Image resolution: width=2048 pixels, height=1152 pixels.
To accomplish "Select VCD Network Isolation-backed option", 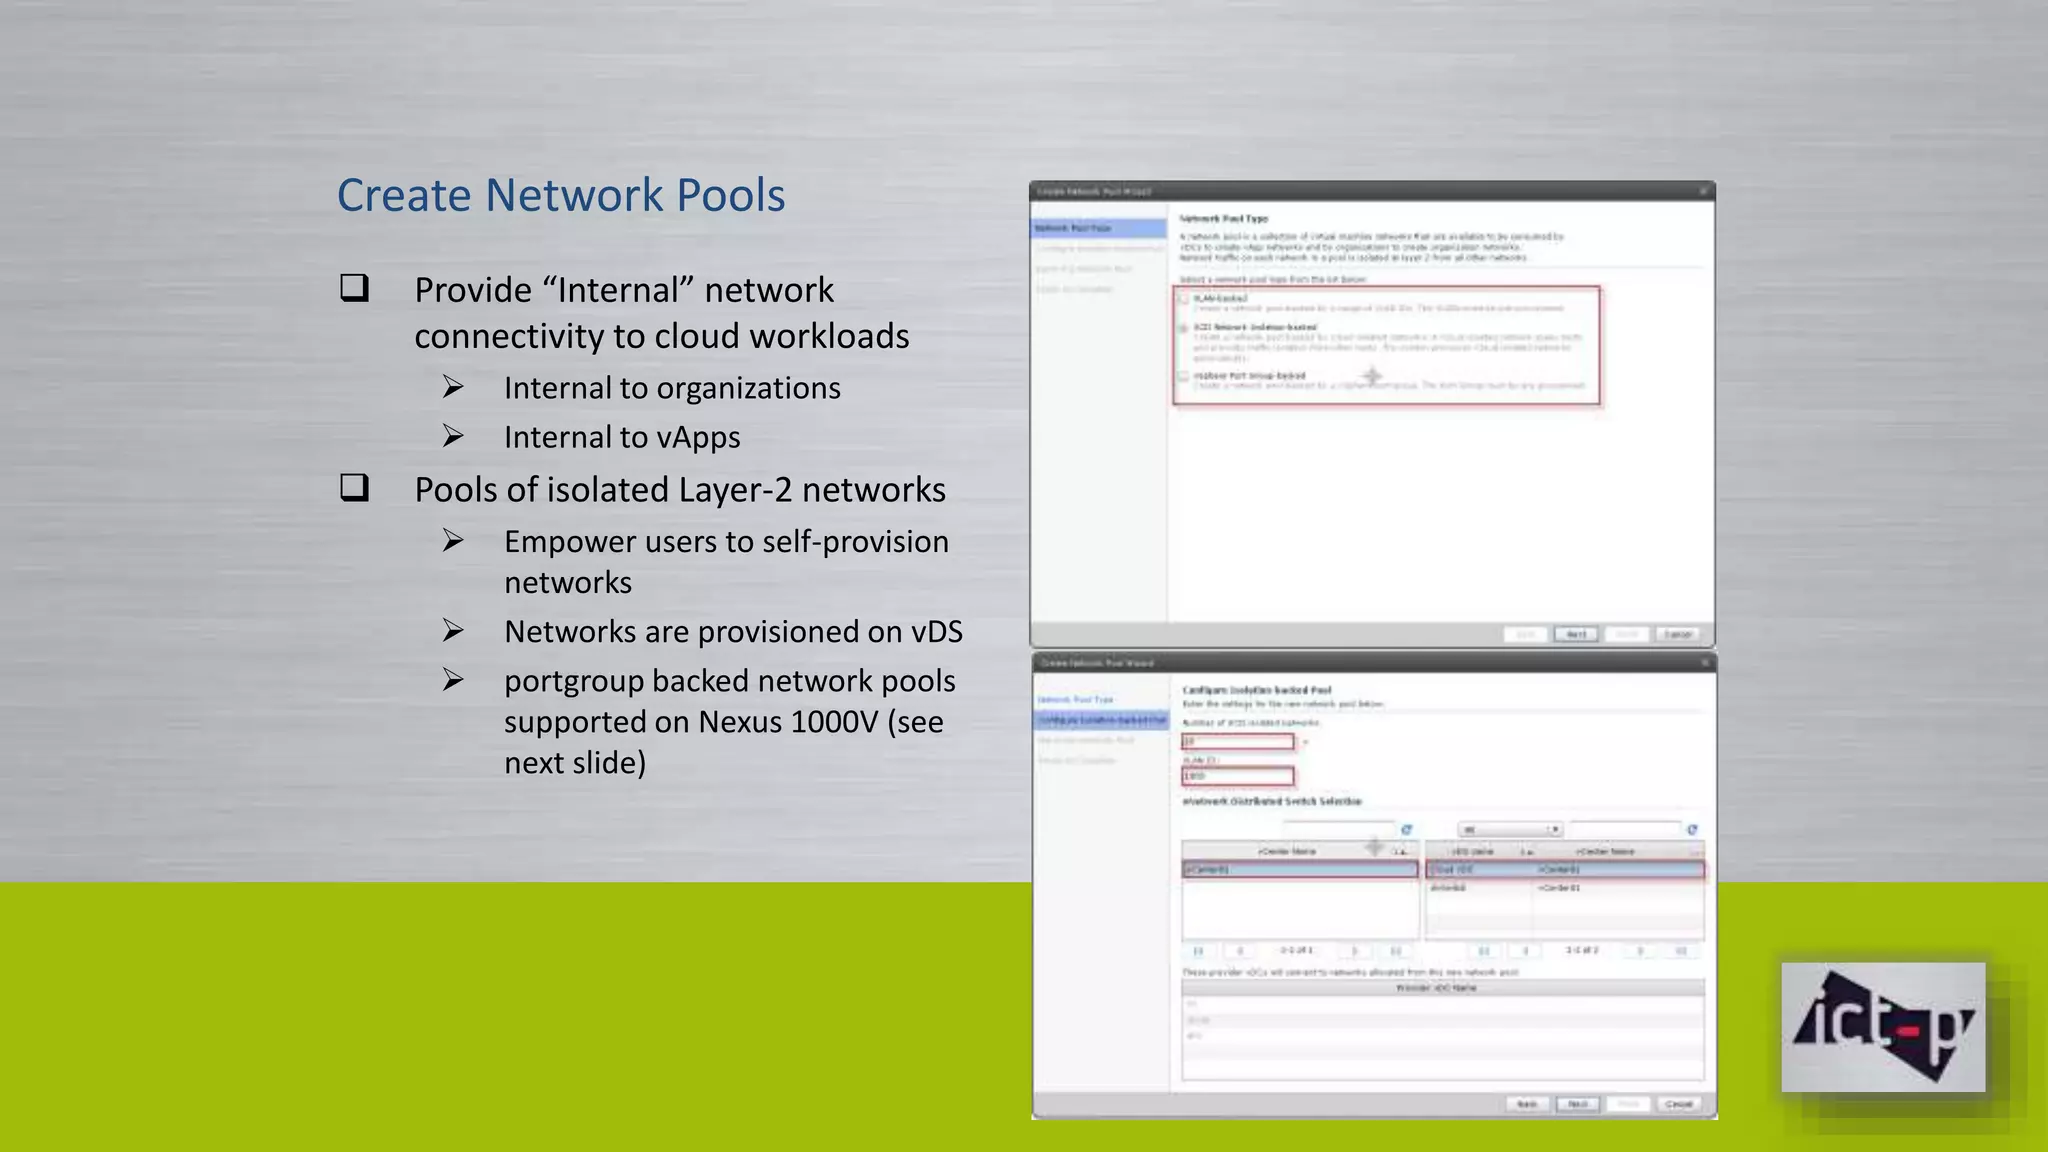I will pyautogui.click(x=1184, y=328).
